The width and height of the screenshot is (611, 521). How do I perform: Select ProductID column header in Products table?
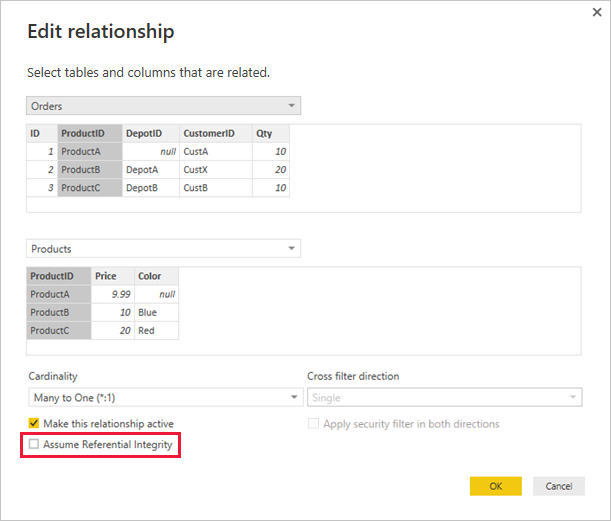59,276
